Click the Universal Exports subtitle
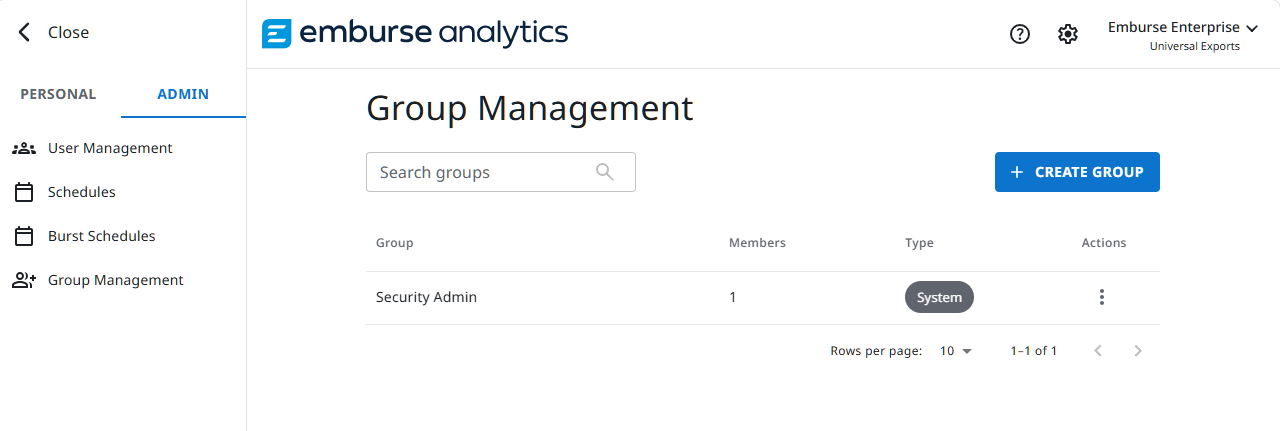Image resolution: width=1280 pixels, height=431 pixels. [x=1194, y=46]
